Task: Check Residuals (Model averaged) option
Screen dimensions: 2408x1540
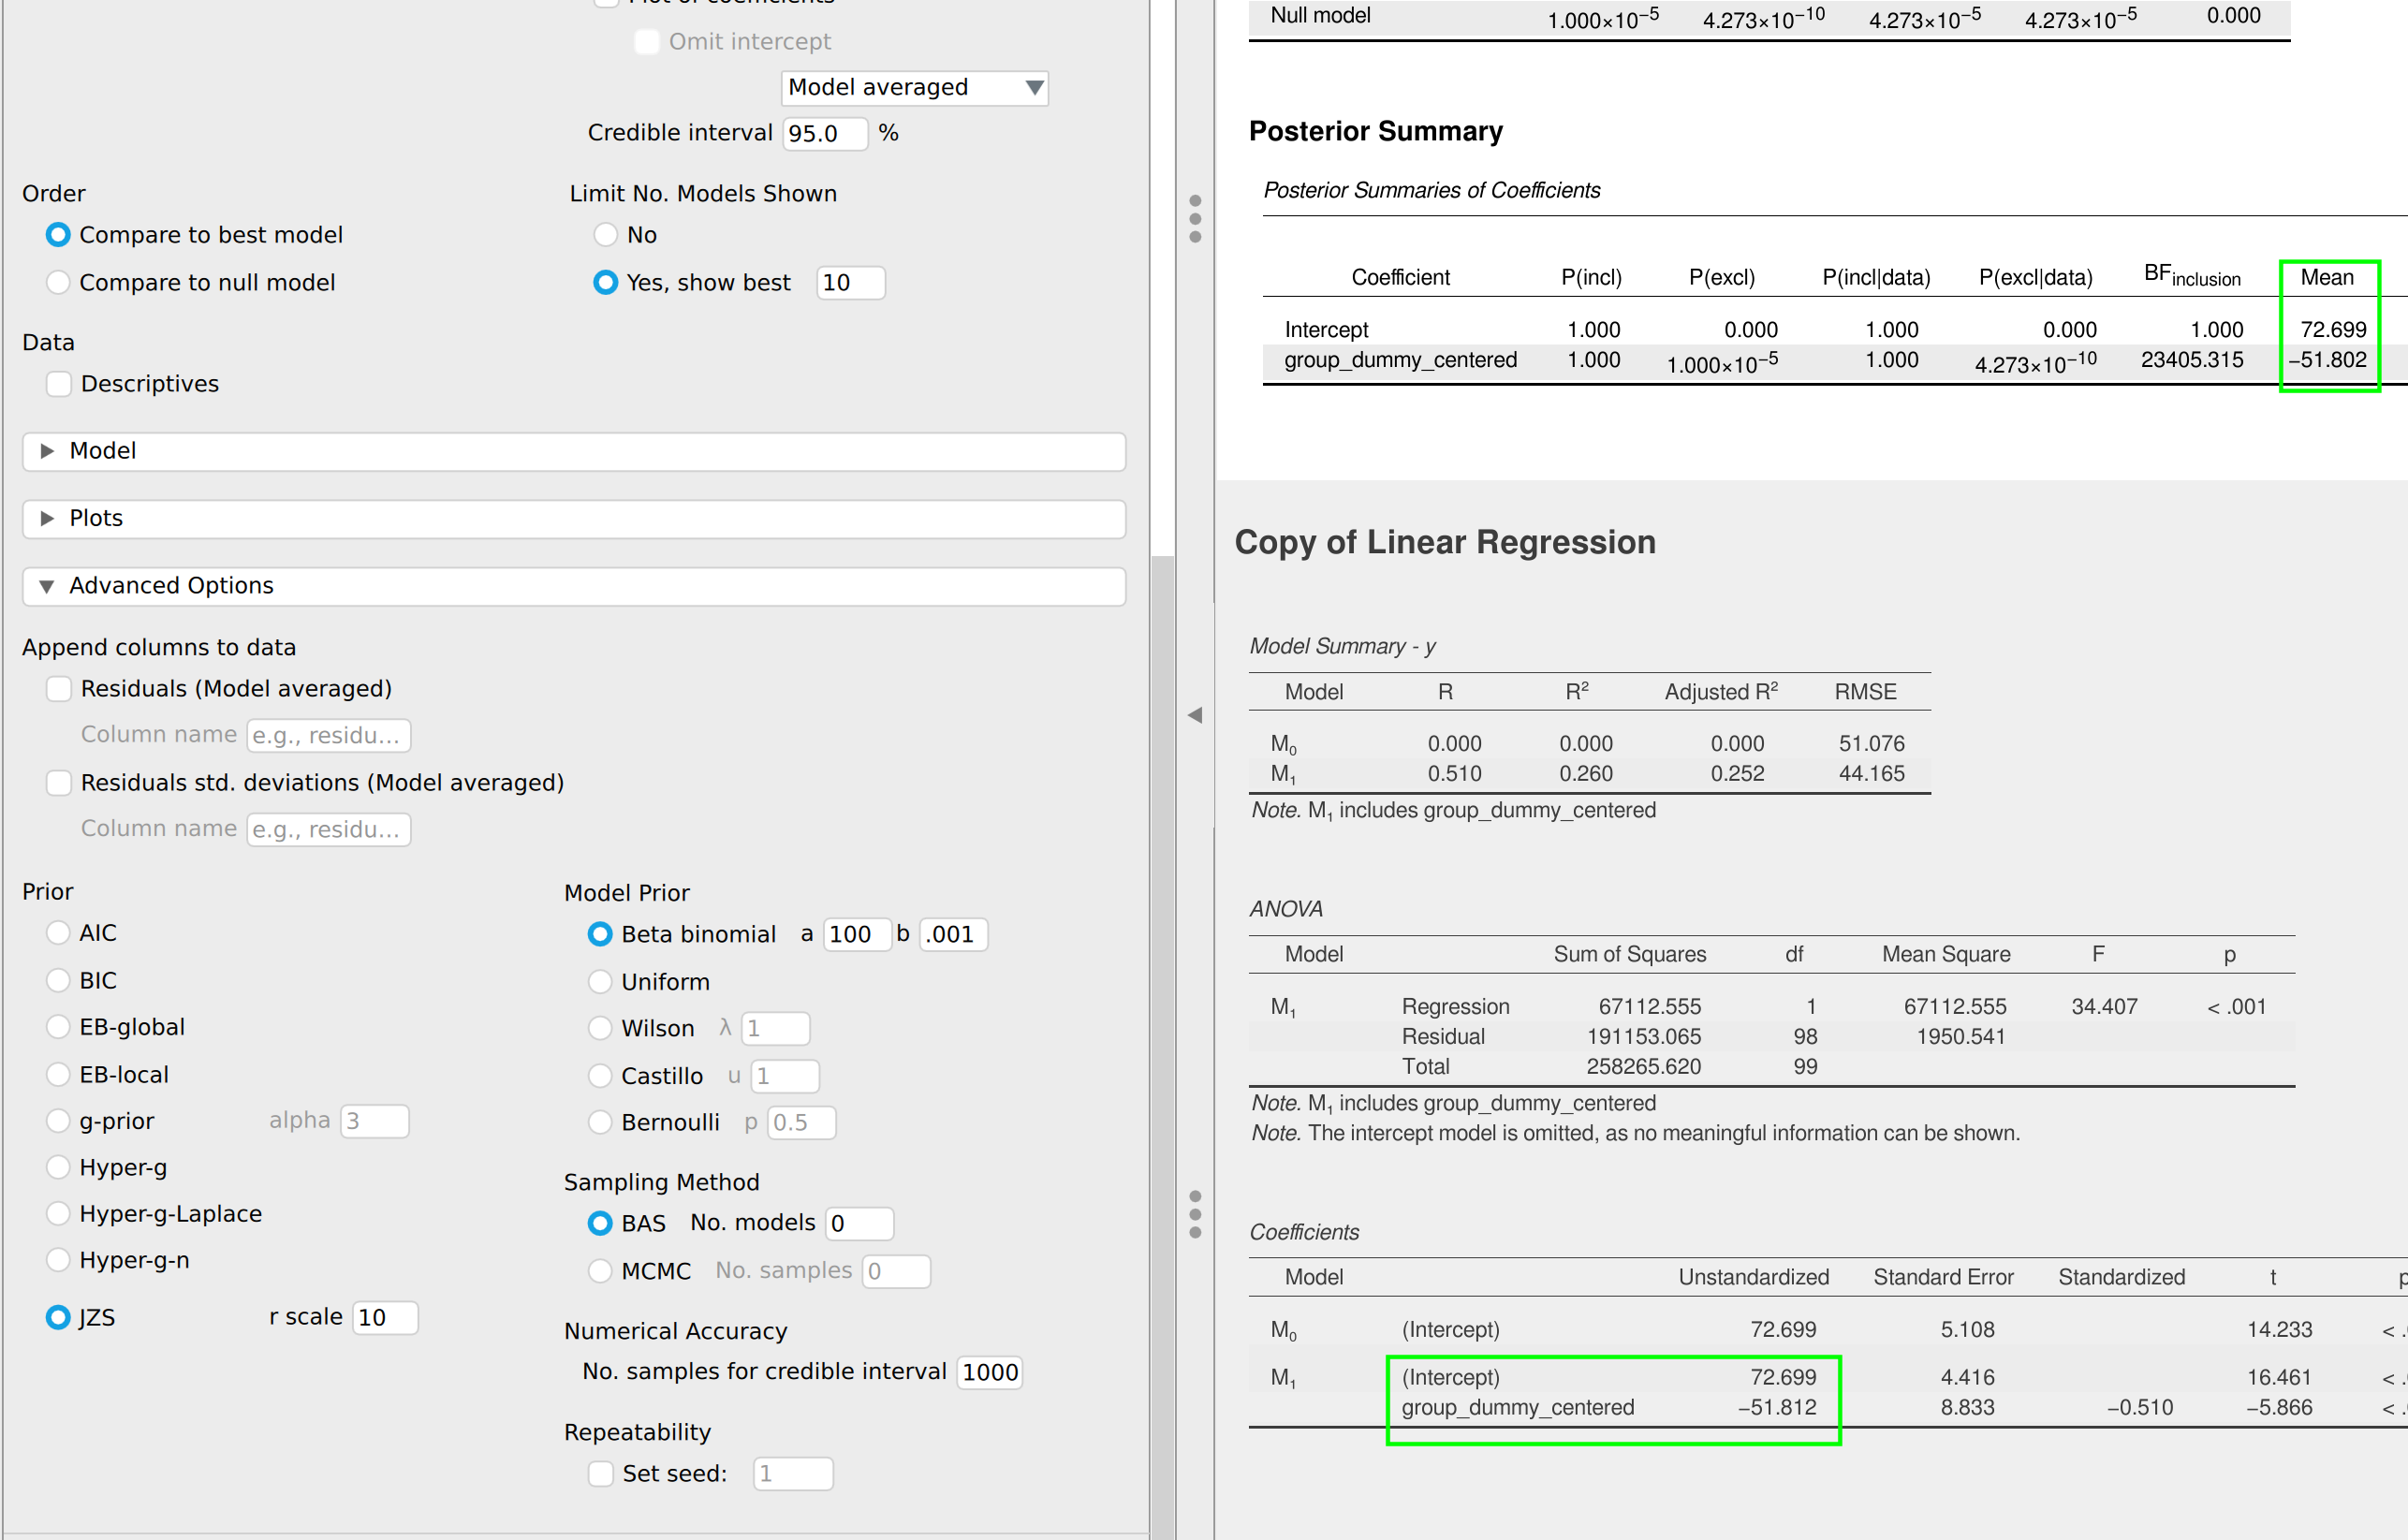Action: click(x=59, y=689)
